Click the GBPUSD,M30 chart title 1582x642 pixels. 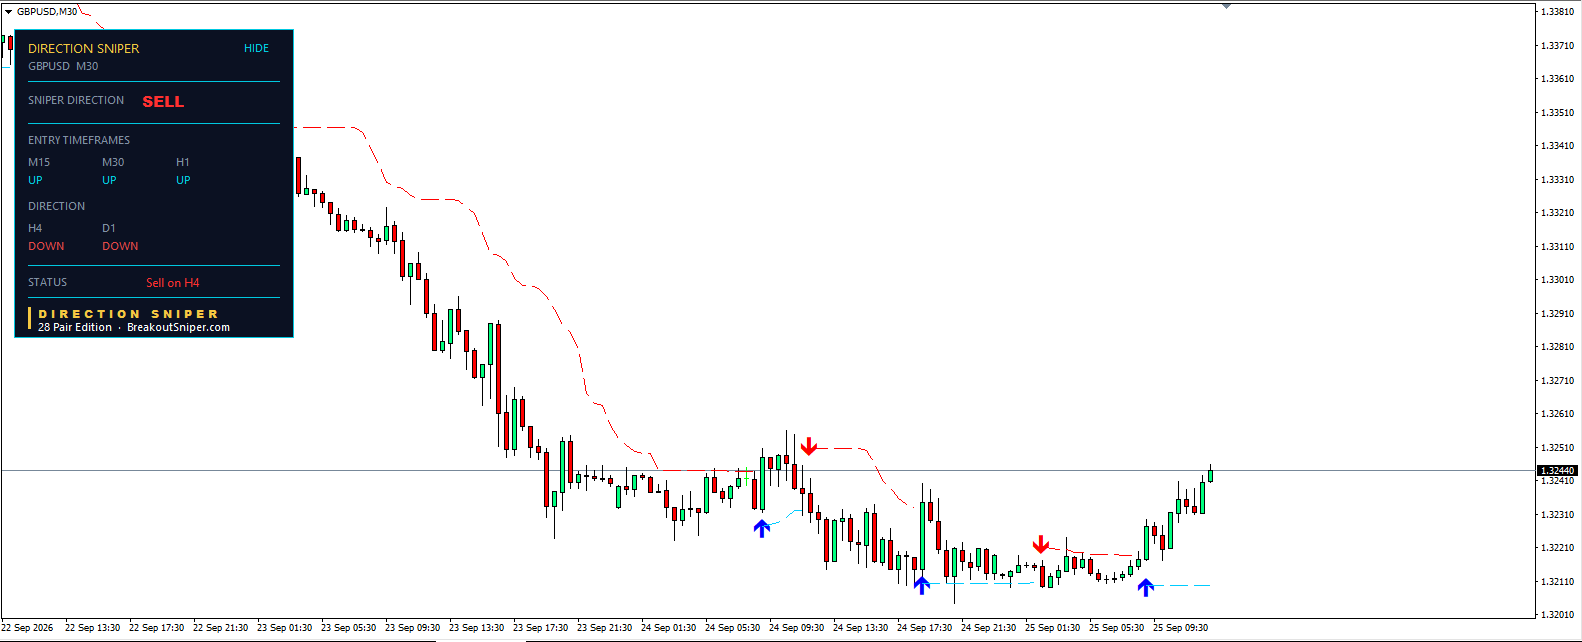[x=47, y=12]
